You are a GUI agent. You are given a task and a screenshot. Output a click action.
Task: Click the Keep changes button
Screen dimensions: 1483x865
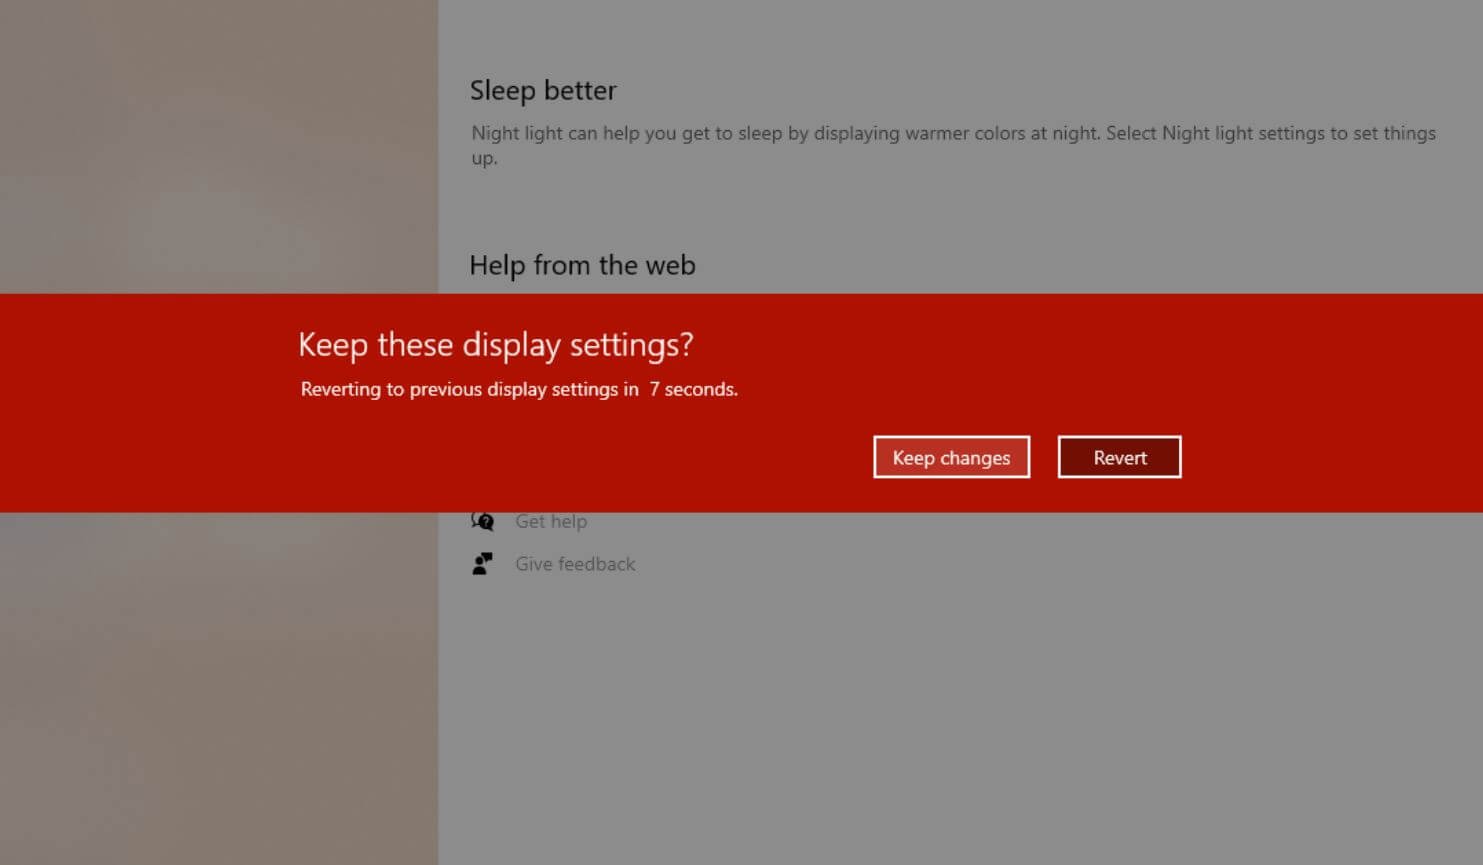pyautogui.click(x=951, y=457)
